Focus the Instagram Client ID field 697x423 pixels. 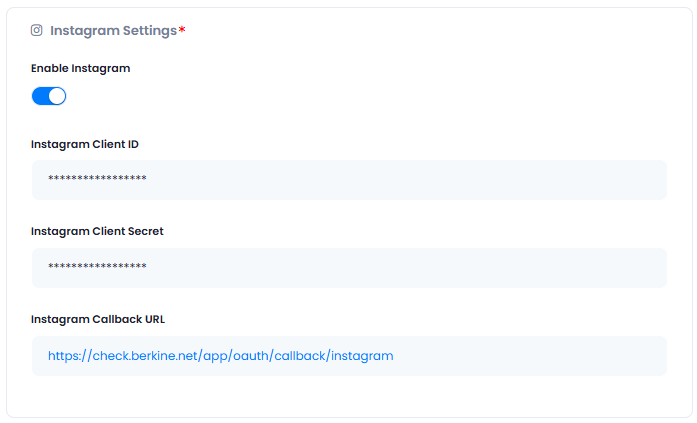tap(349, 180)
